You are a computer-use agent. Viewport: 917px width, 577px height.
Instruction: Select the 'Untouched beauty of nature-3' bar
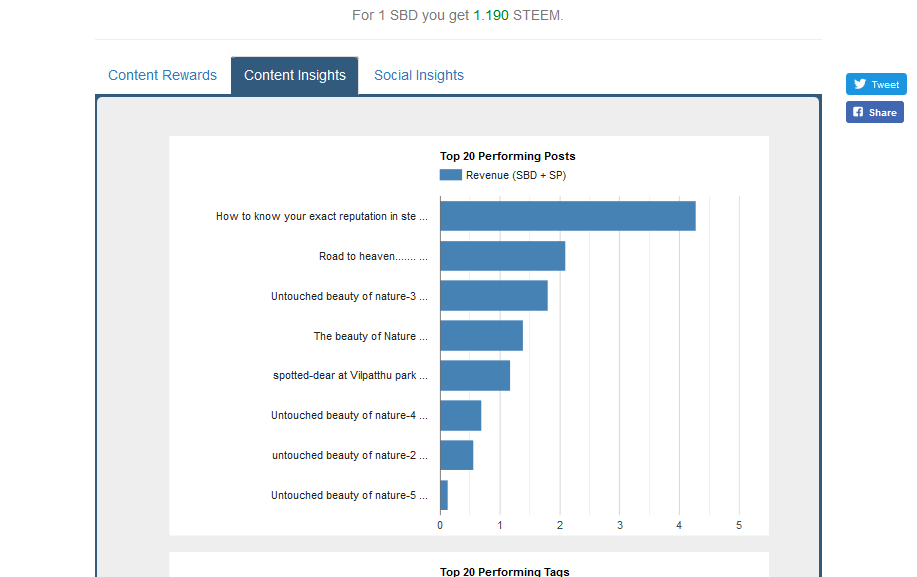(x=494, y=296)
